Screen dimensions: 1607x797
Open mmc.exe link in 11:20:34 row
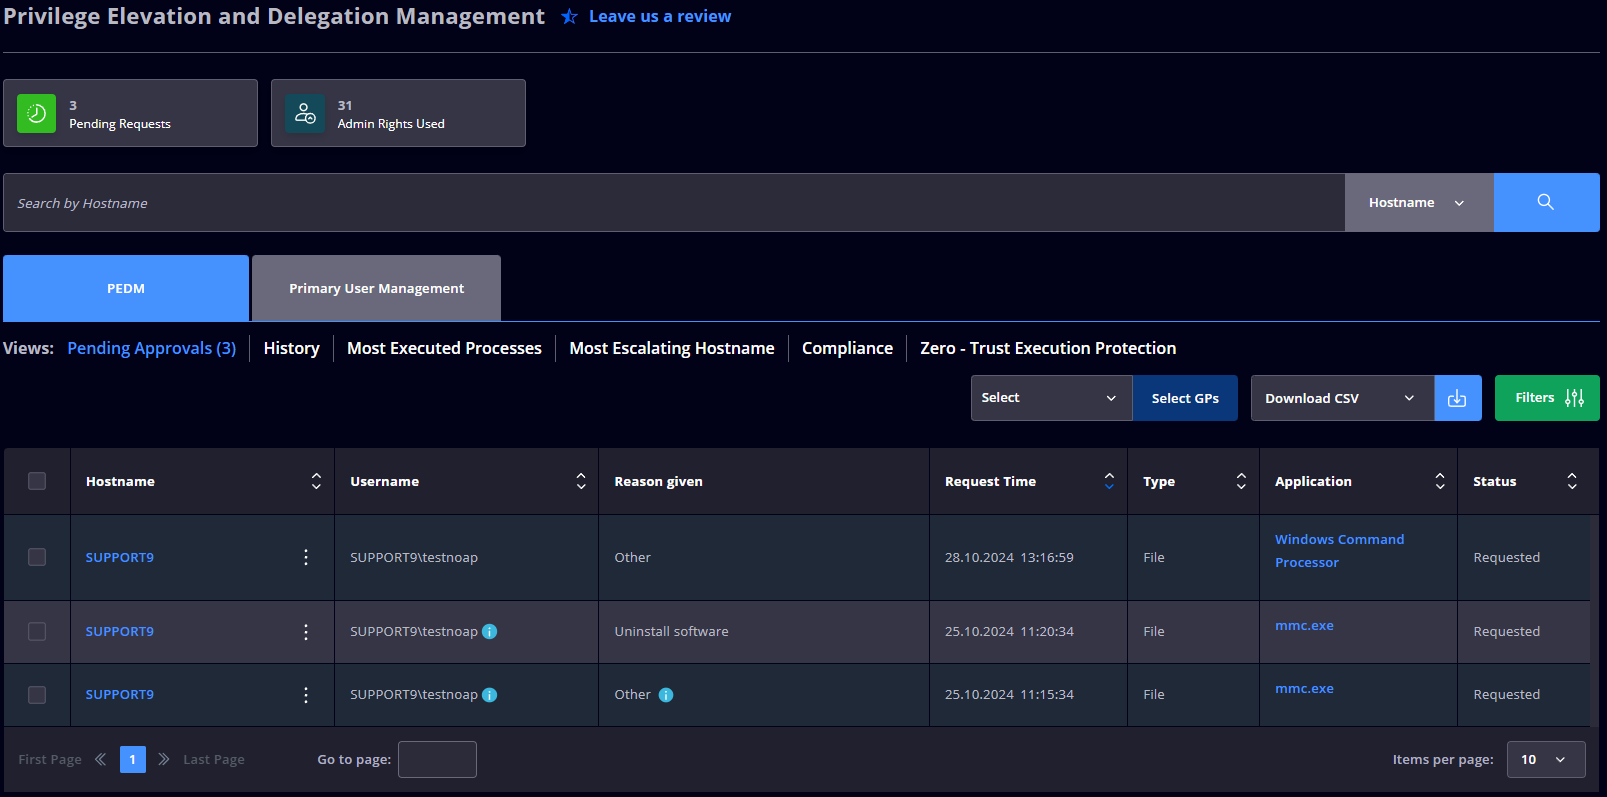[x=1304, y=625]
